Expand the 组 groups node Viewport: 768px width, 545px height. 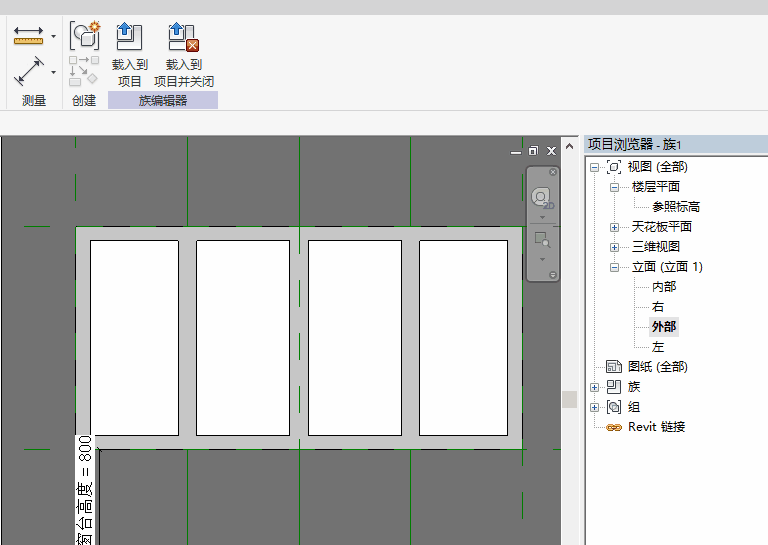[594, 407]
